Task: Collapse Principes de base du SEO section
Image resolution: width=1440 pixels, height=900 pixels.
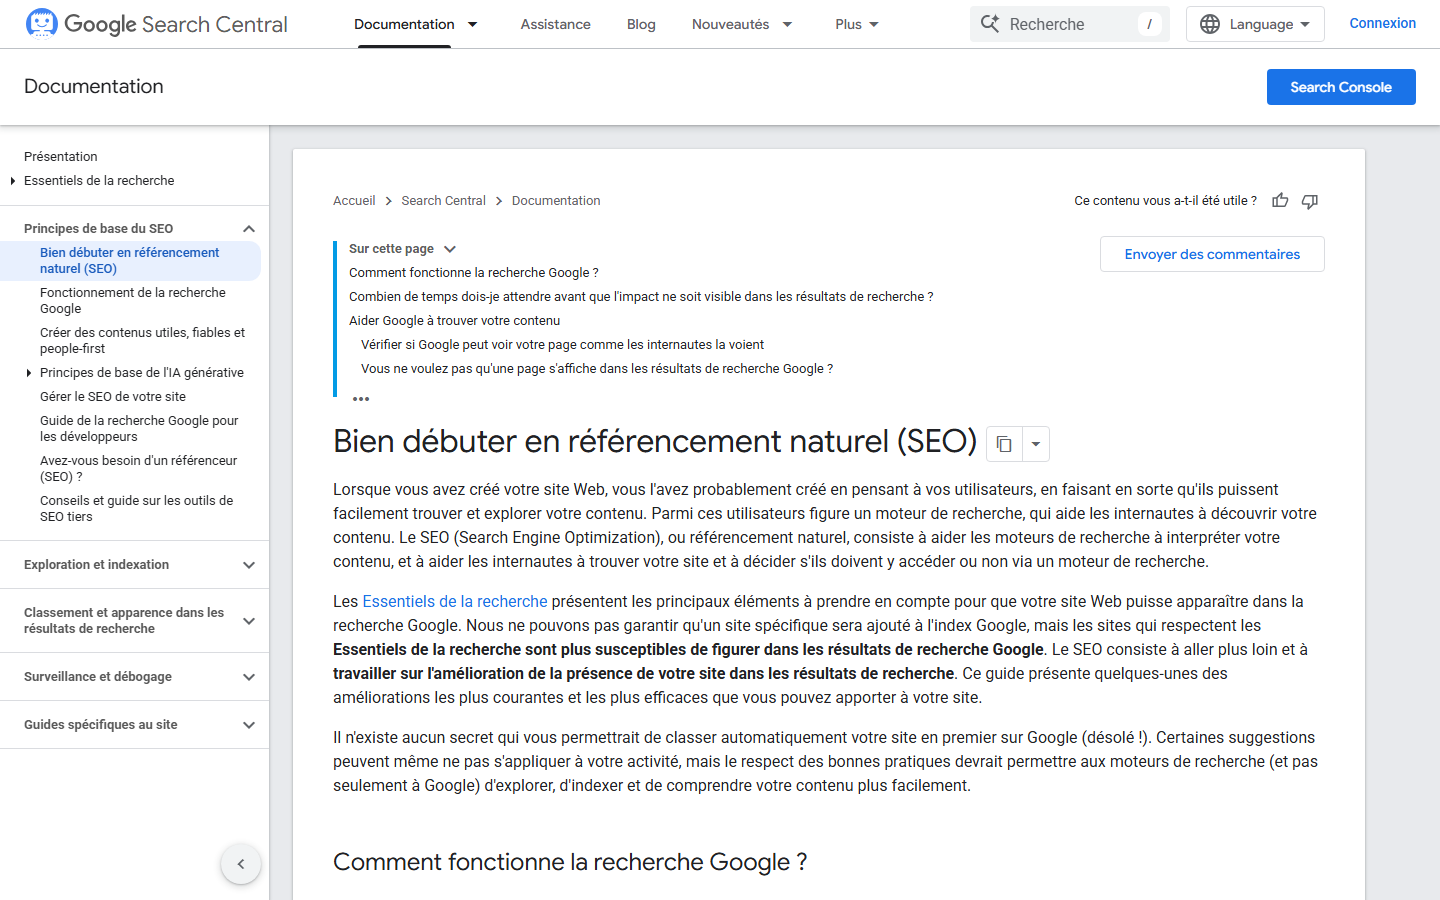Action: pyautogui.click(x=249, y=229)
